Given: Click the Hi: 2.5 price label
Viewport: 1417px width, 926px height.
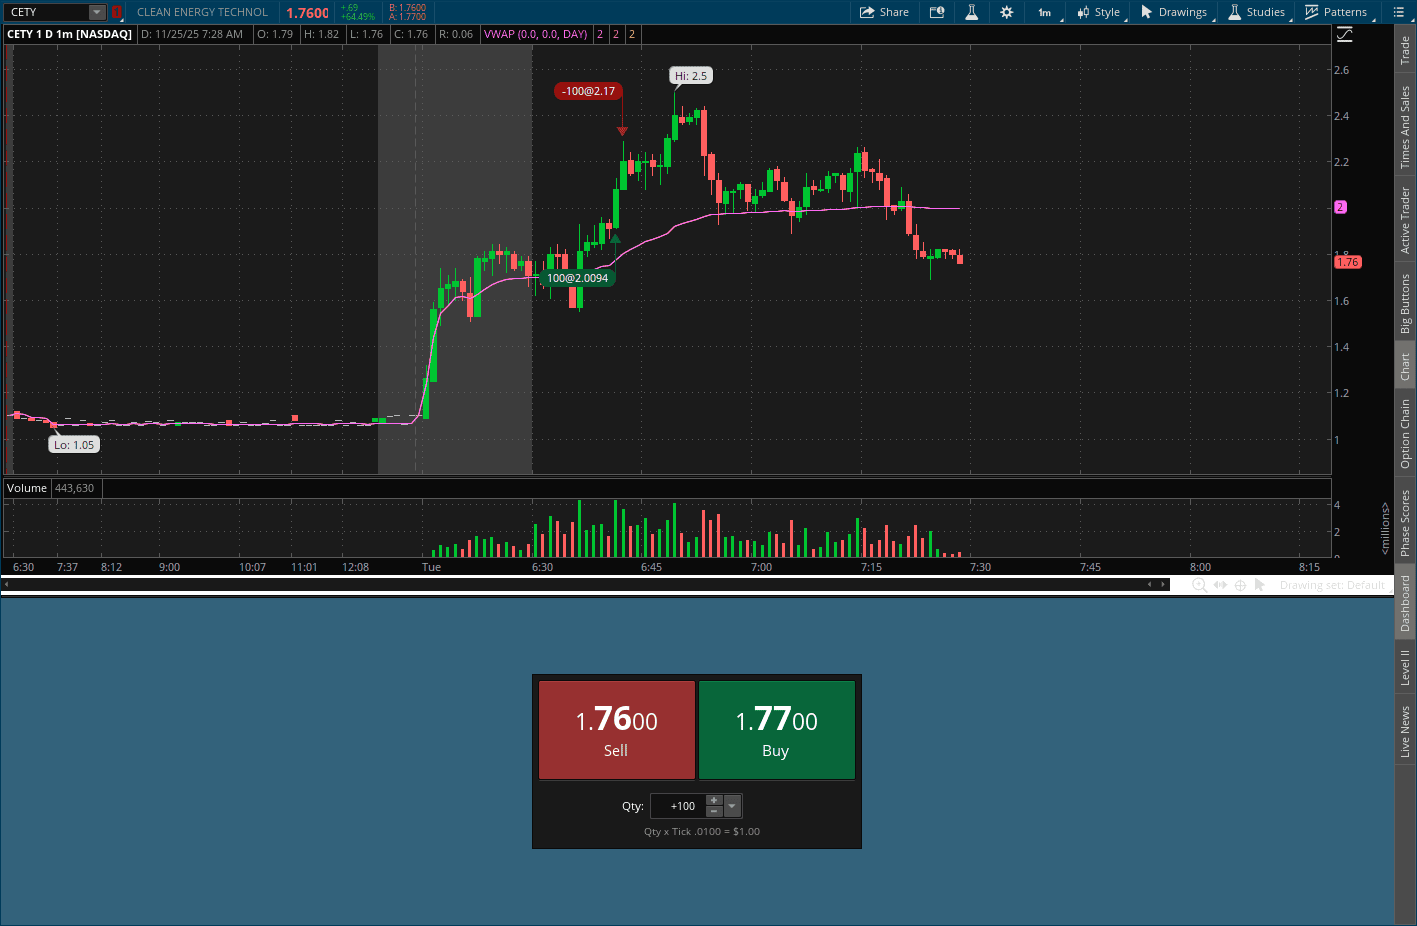Looking at the screenshot, I should point(690,76).
